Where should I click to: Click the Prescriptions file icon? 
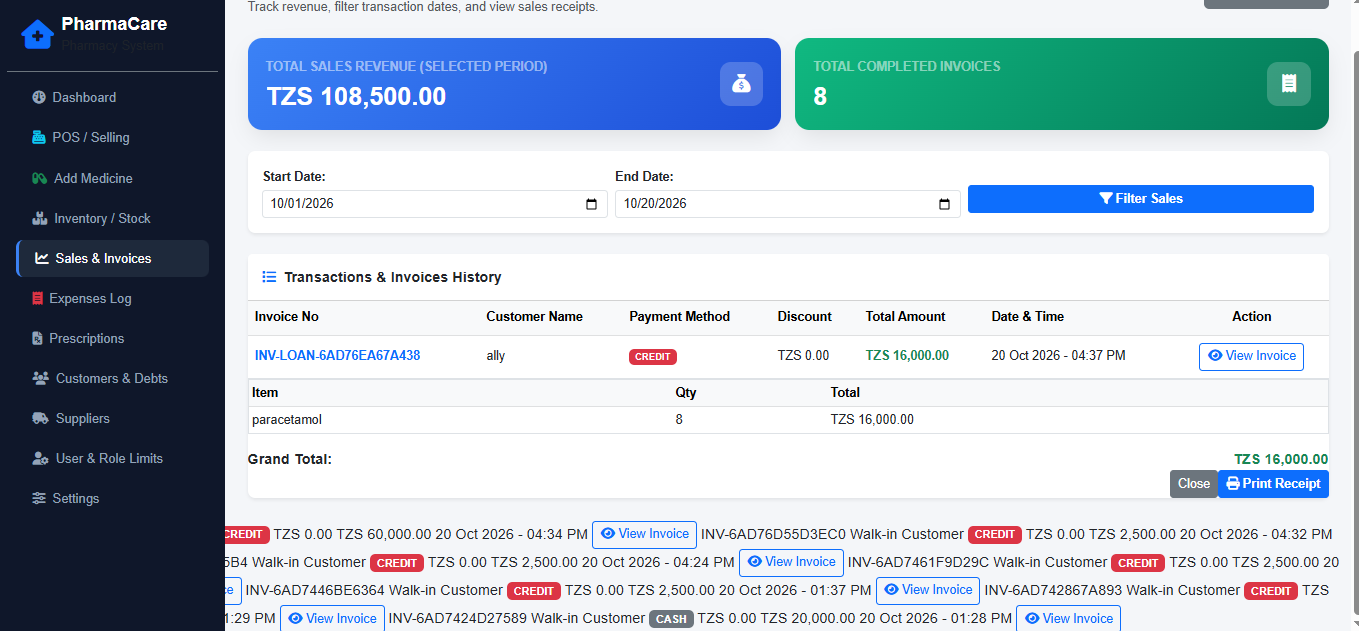pos(38,338)
